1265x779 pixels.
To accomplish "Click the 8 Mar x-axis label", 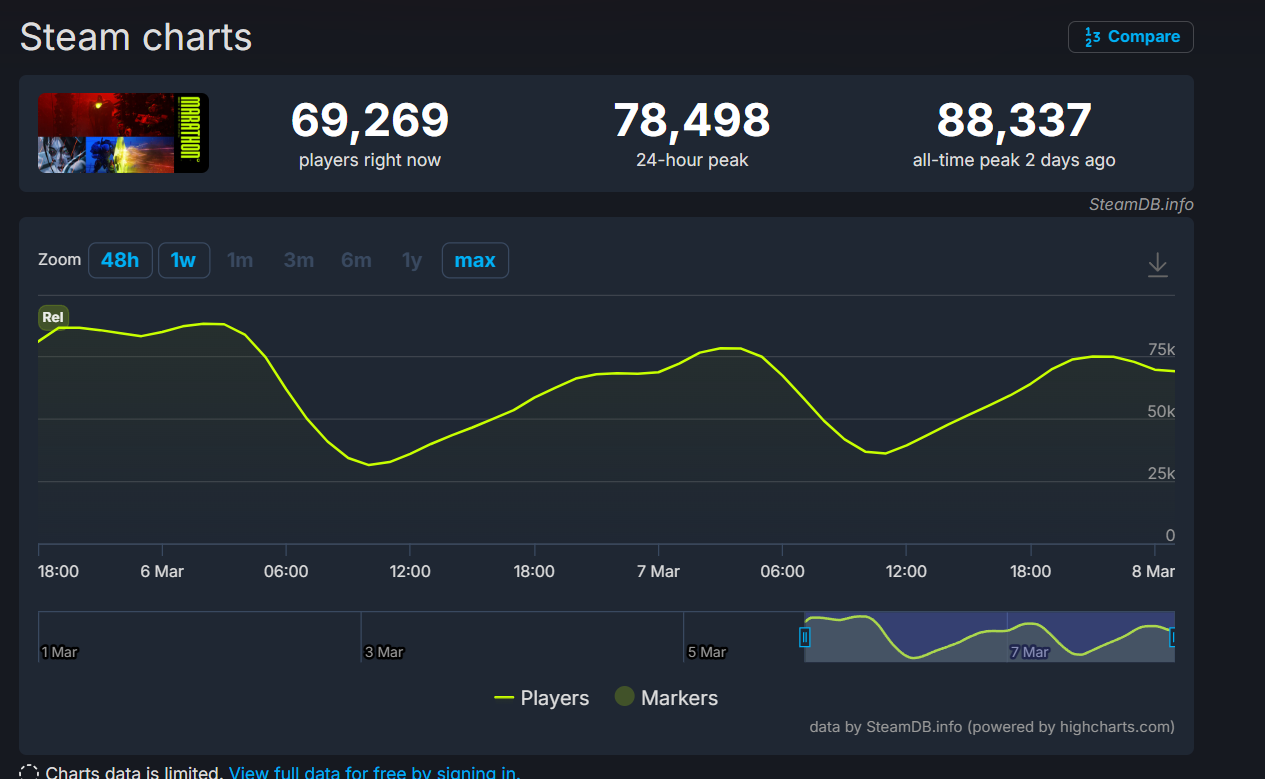I will coord(1153,572).
